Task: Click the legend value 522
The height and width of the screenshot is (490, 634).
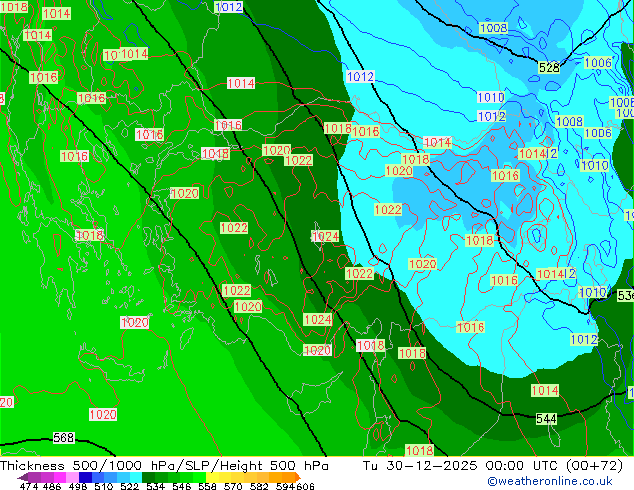Action: click(x=129, y=486)
